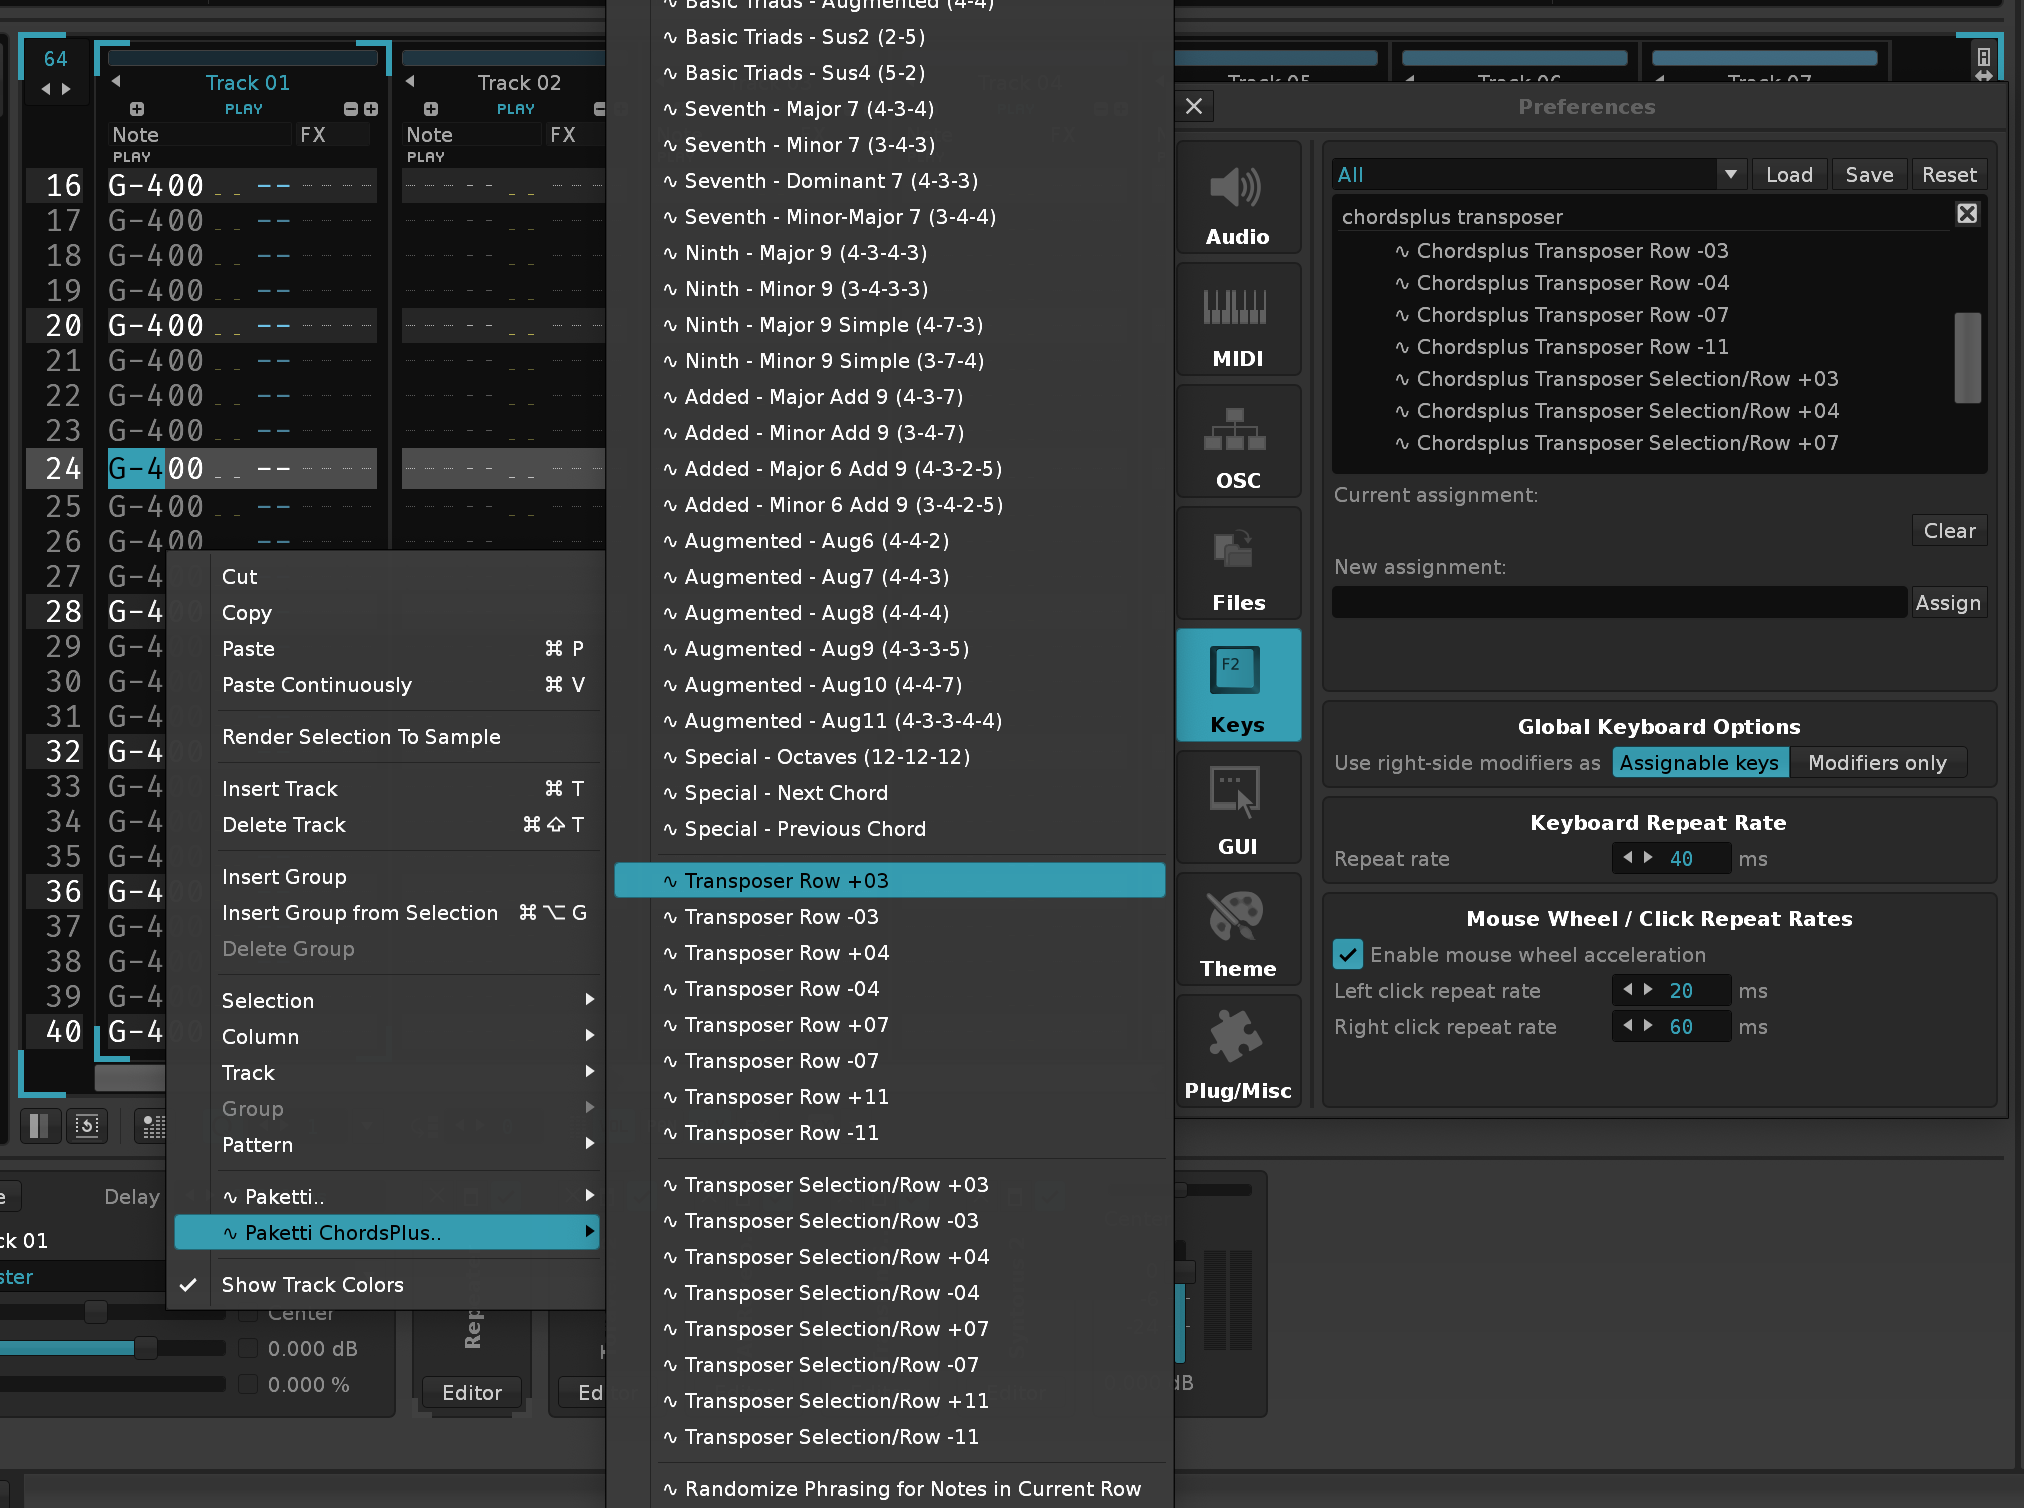Screen dimensions: 2024x1508
Task: Clear the chordsplus transposer search field
Action: (x=1966, y=214)
